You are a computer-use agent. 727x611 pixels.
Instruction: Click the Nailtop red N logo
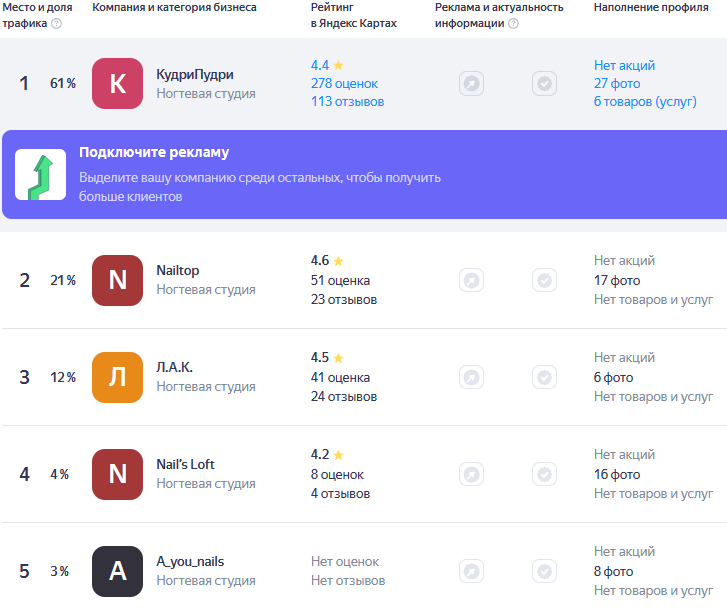(117, 280)
